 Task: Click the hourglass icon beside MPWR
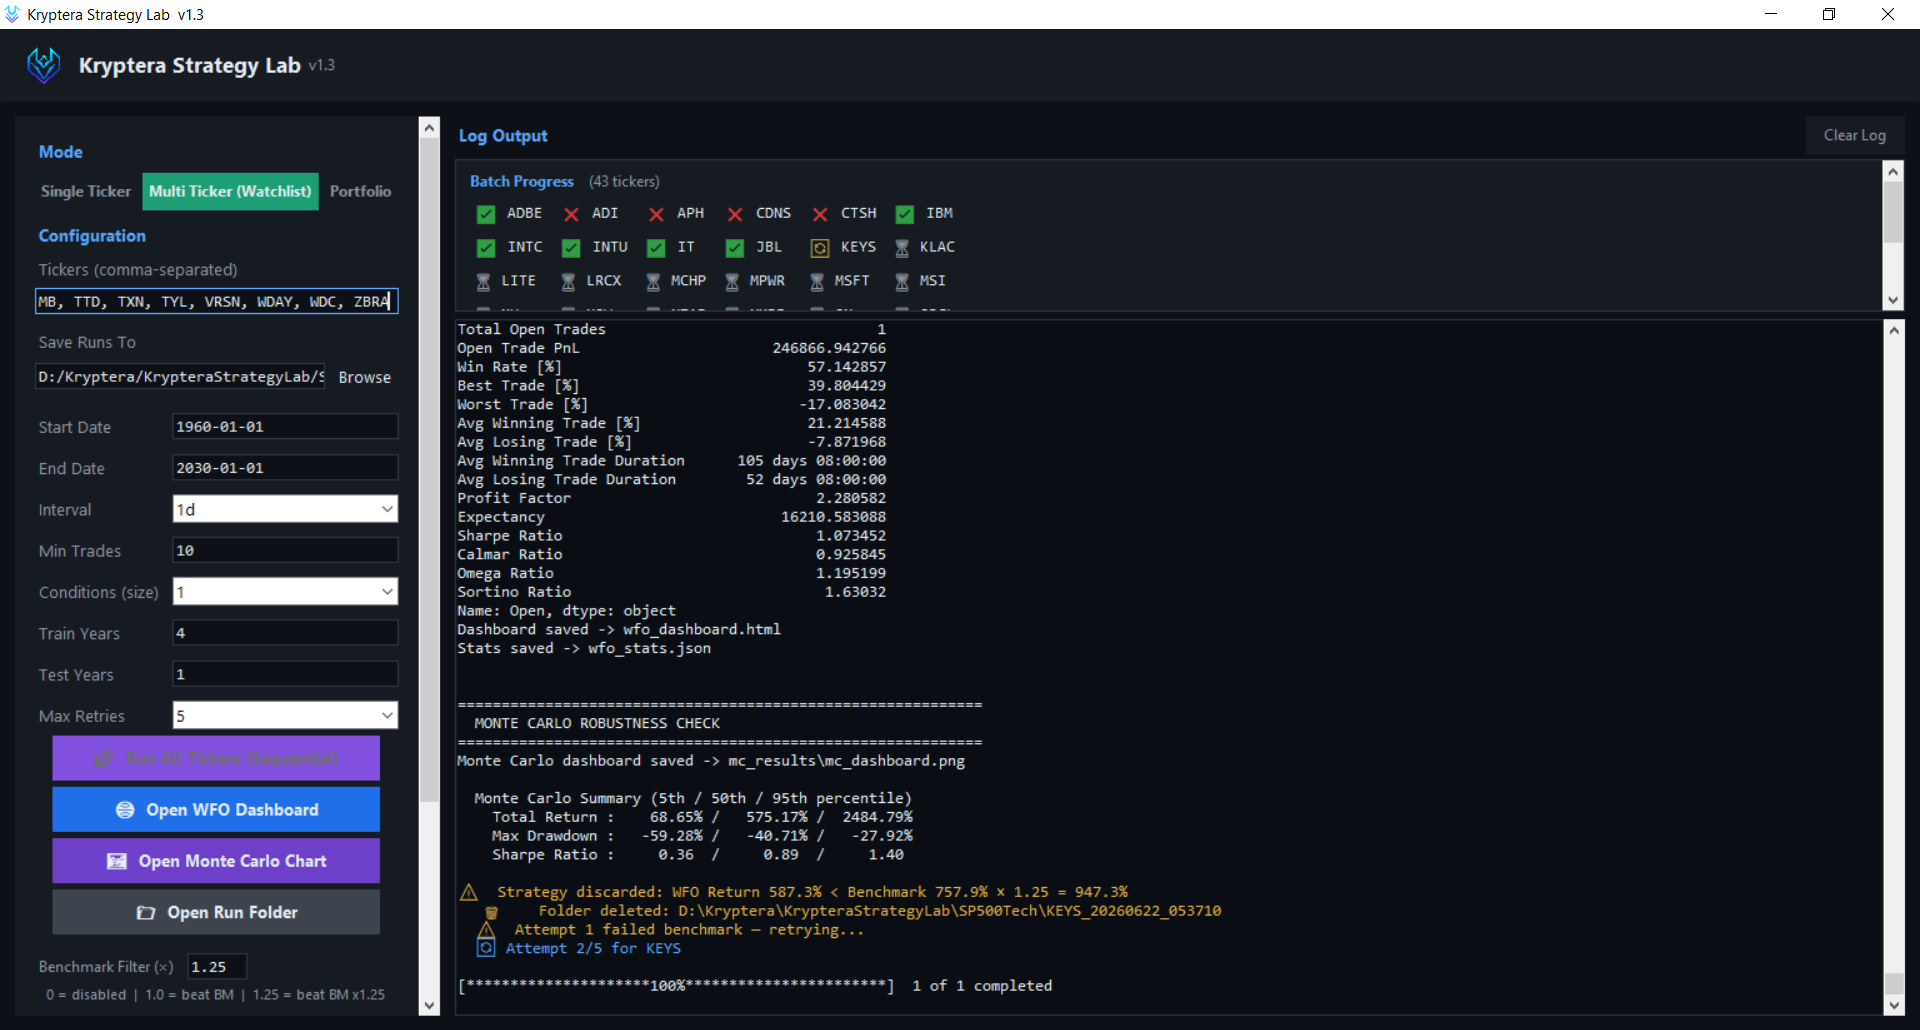click(732, 282)
